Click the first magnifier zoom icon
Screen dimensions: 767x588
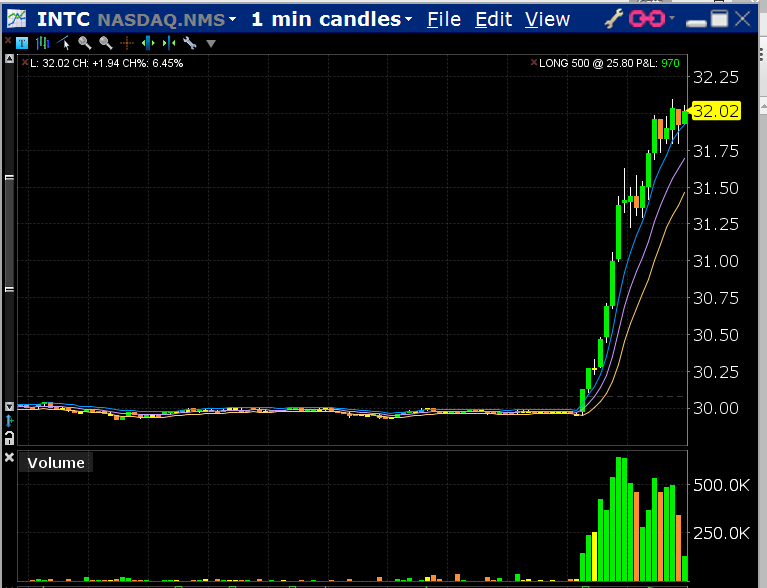(x=84, y=42)
